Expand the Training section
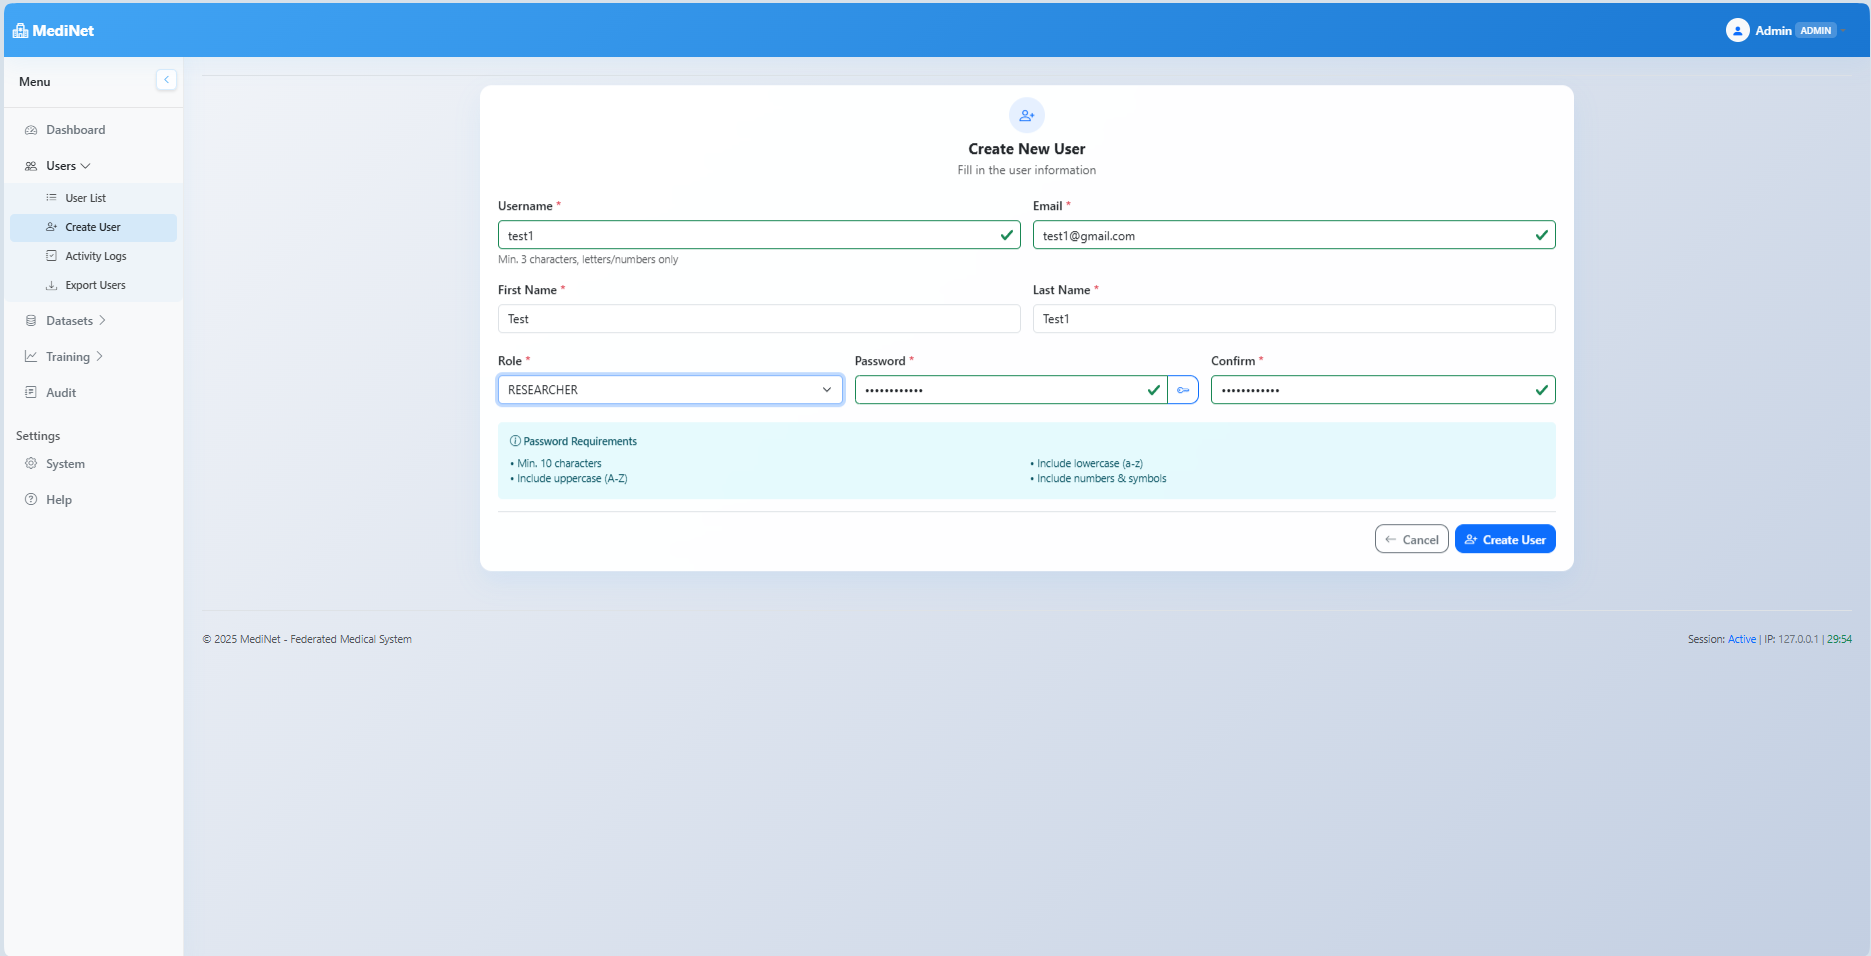The width and height of the screenshot is (1871, 956). 100,356
